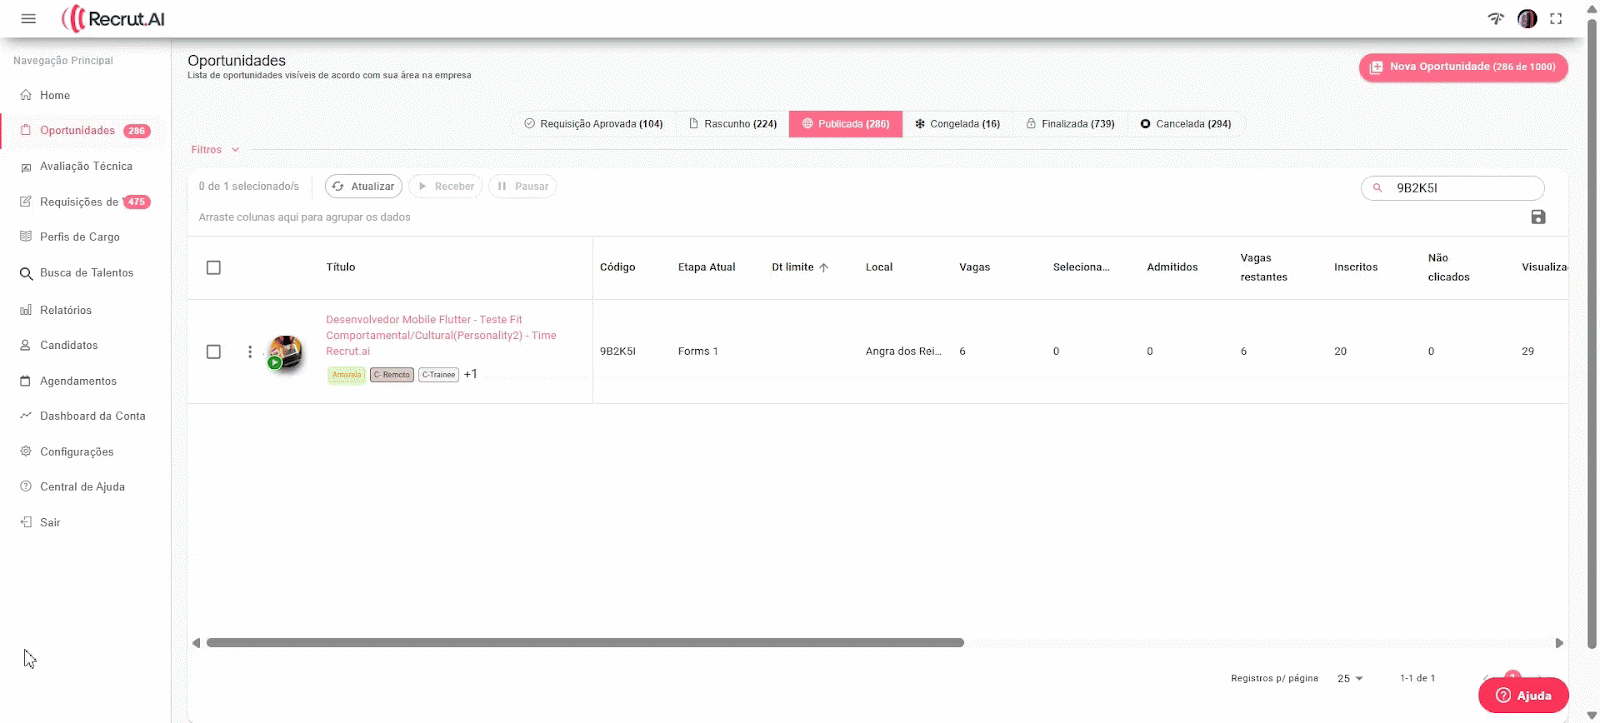Open the three-dot row actions menu

tap(250, 352)
